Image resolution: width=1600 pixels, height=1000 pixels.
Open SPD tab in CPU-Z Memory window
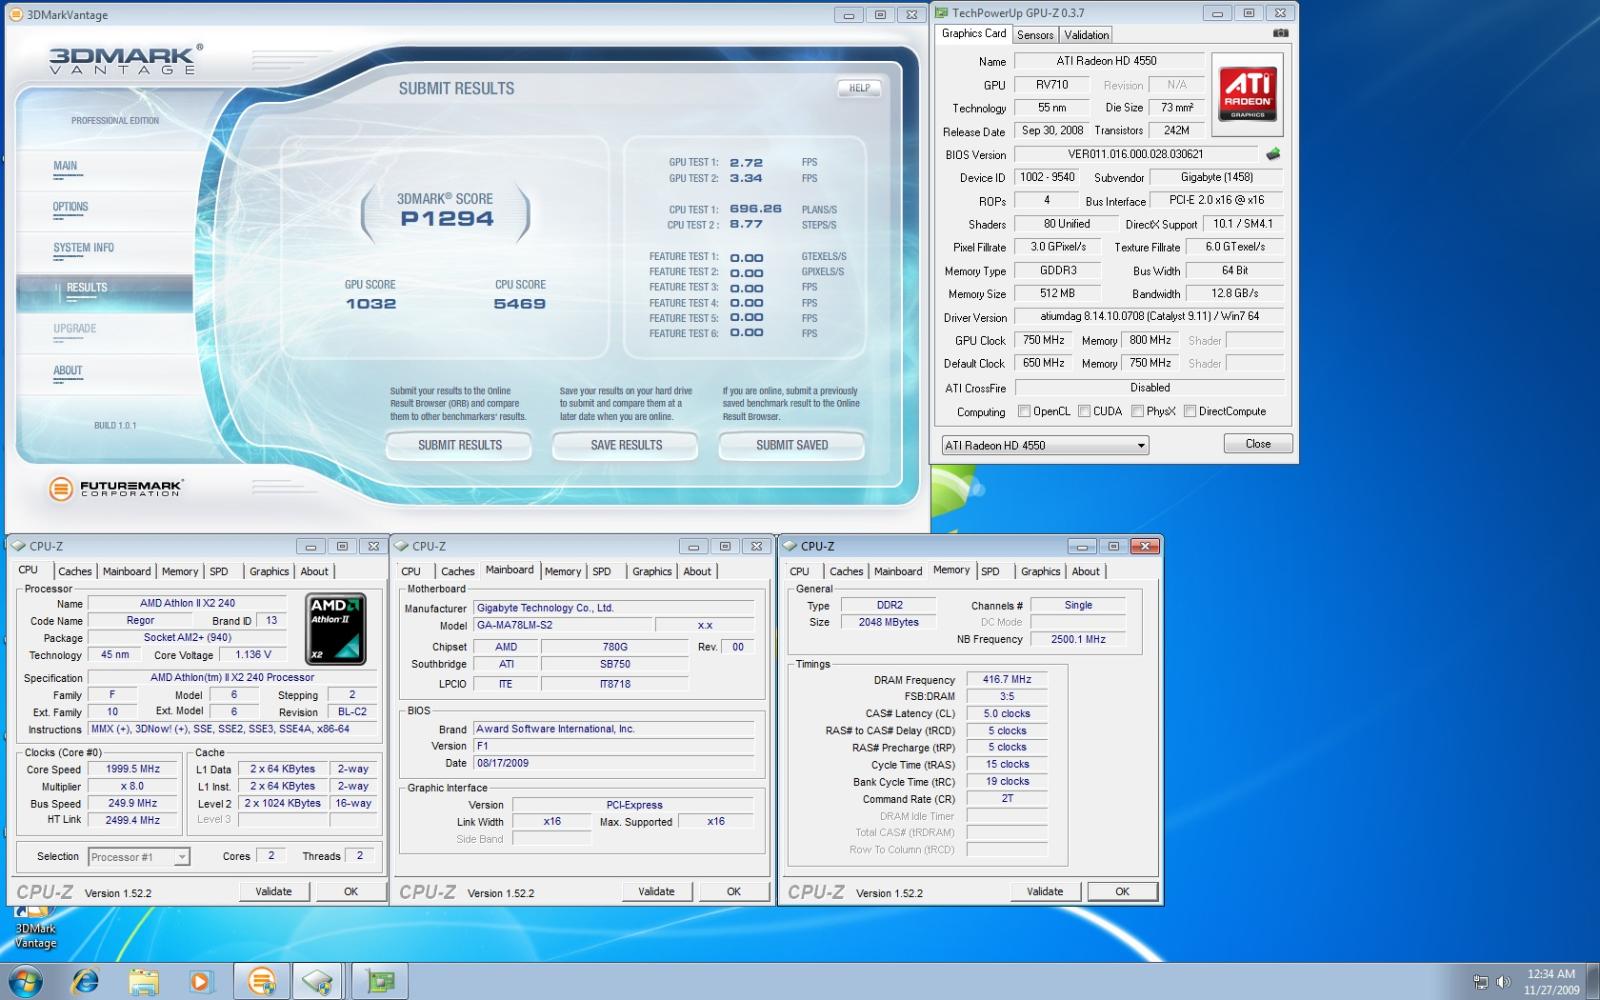click(990, 571)
